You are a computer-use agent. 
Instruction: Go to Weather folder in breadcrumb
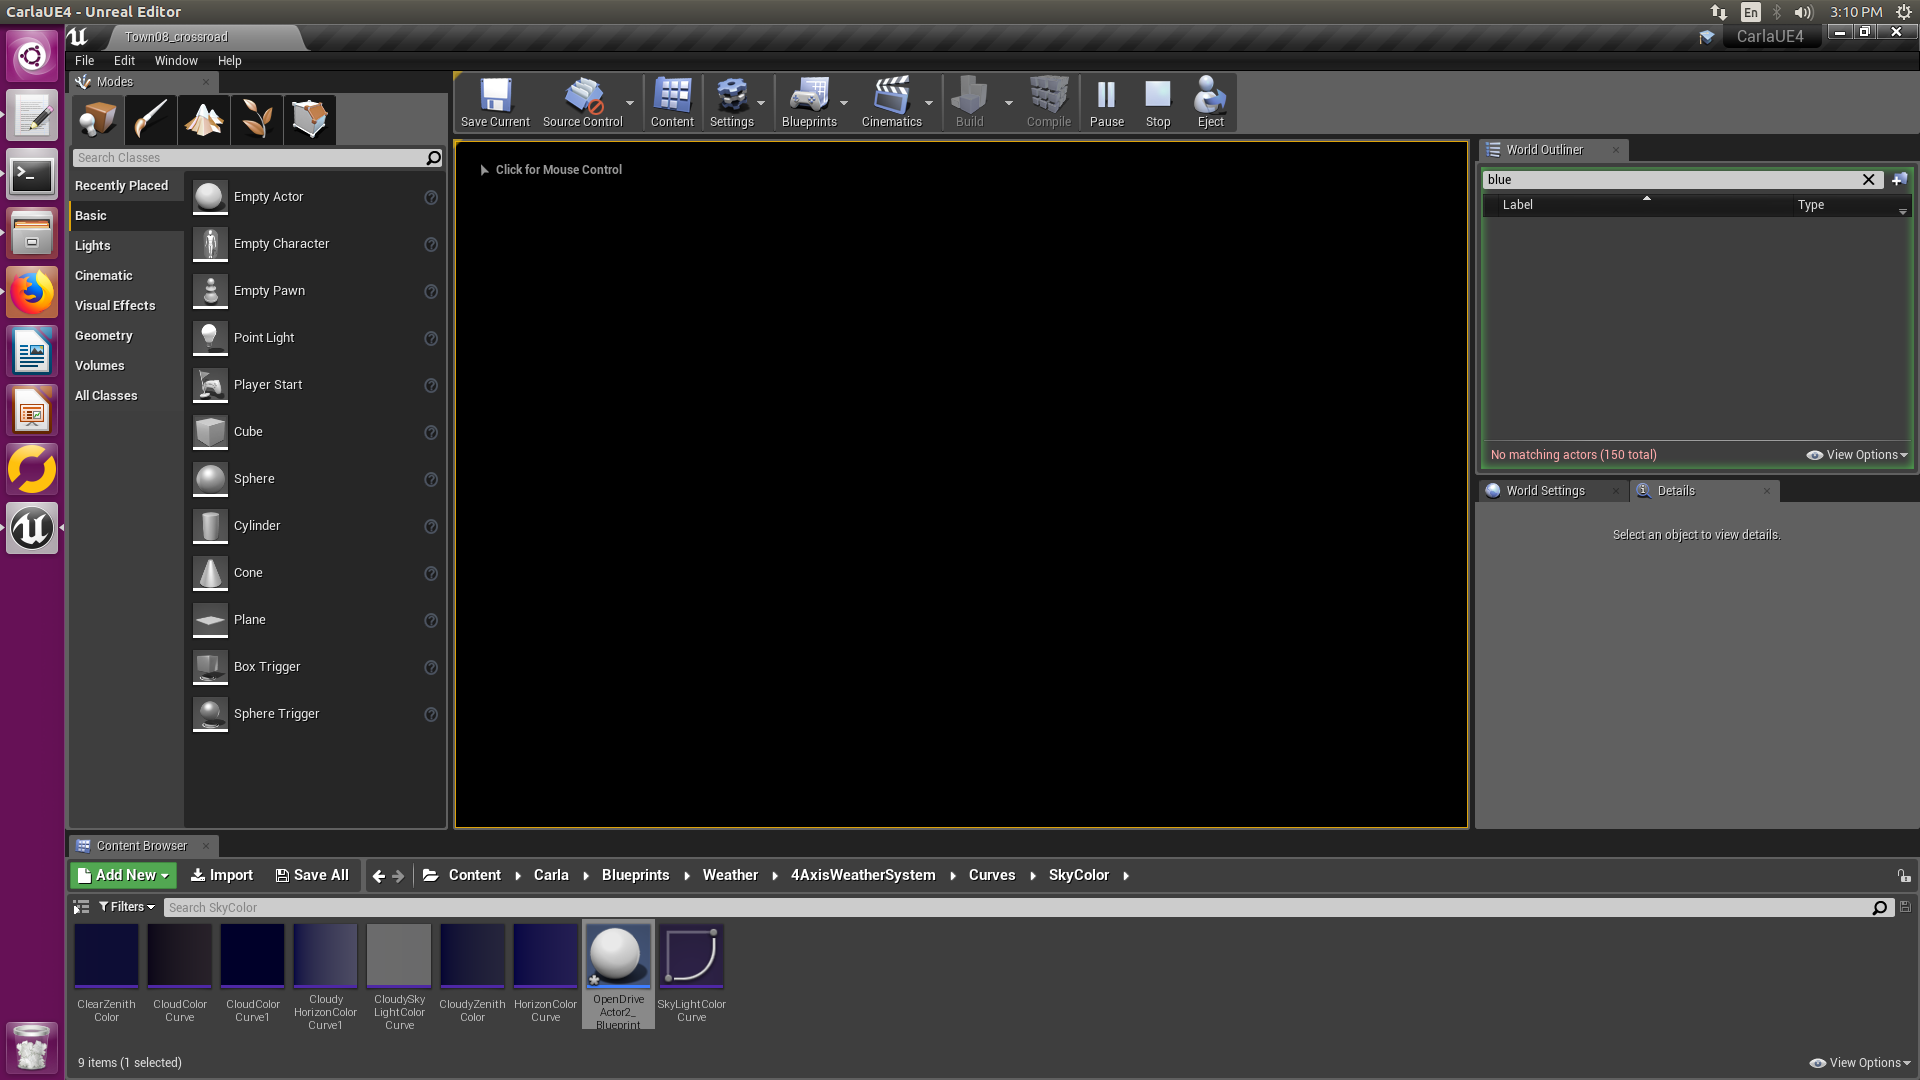coord(730,875)
